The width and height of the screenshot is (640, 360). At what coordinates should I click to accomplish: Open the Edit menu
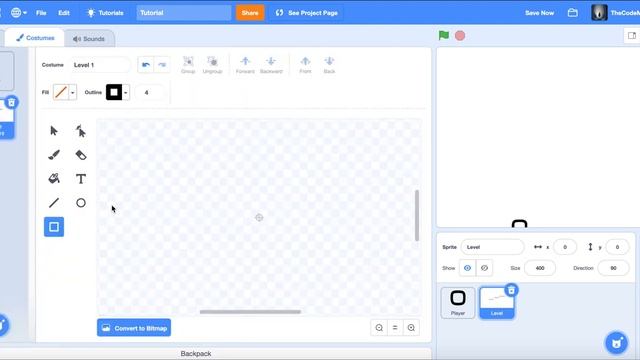click(64, 13)
